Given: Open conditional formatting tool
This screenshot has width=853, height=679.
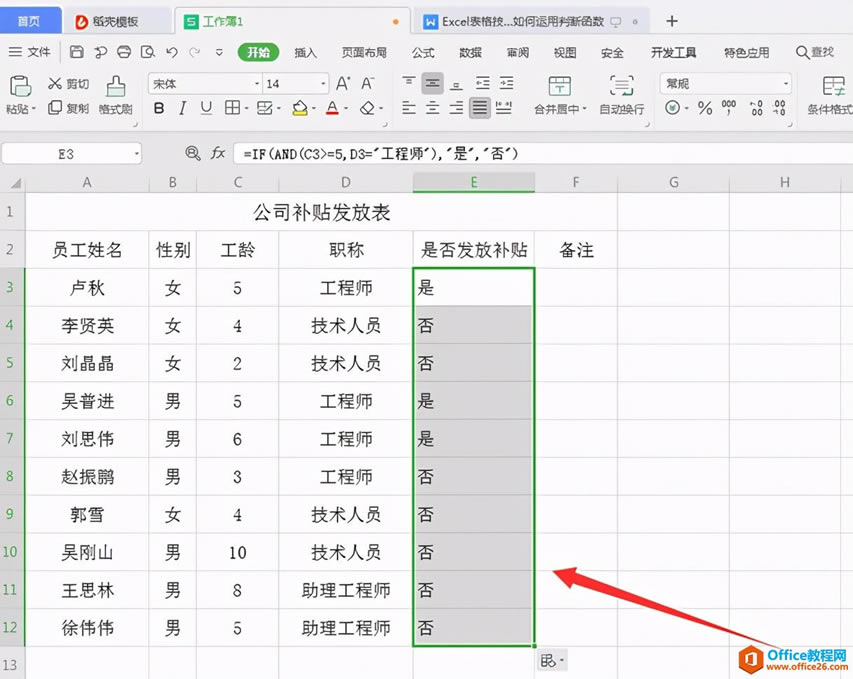Looking at the screenshot, I should [x=832, y=95].
